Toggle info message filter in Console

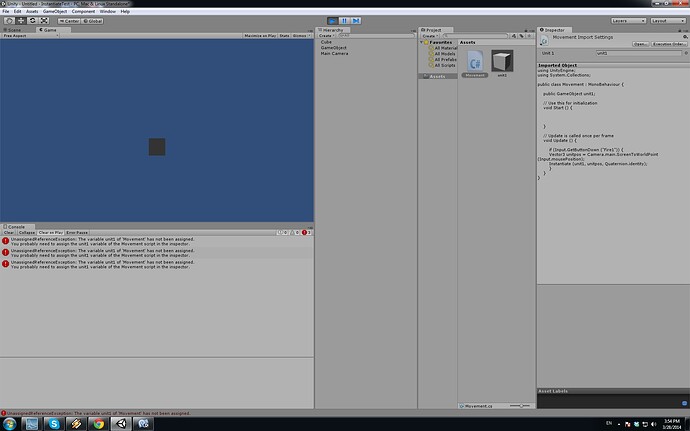point(282,232)
